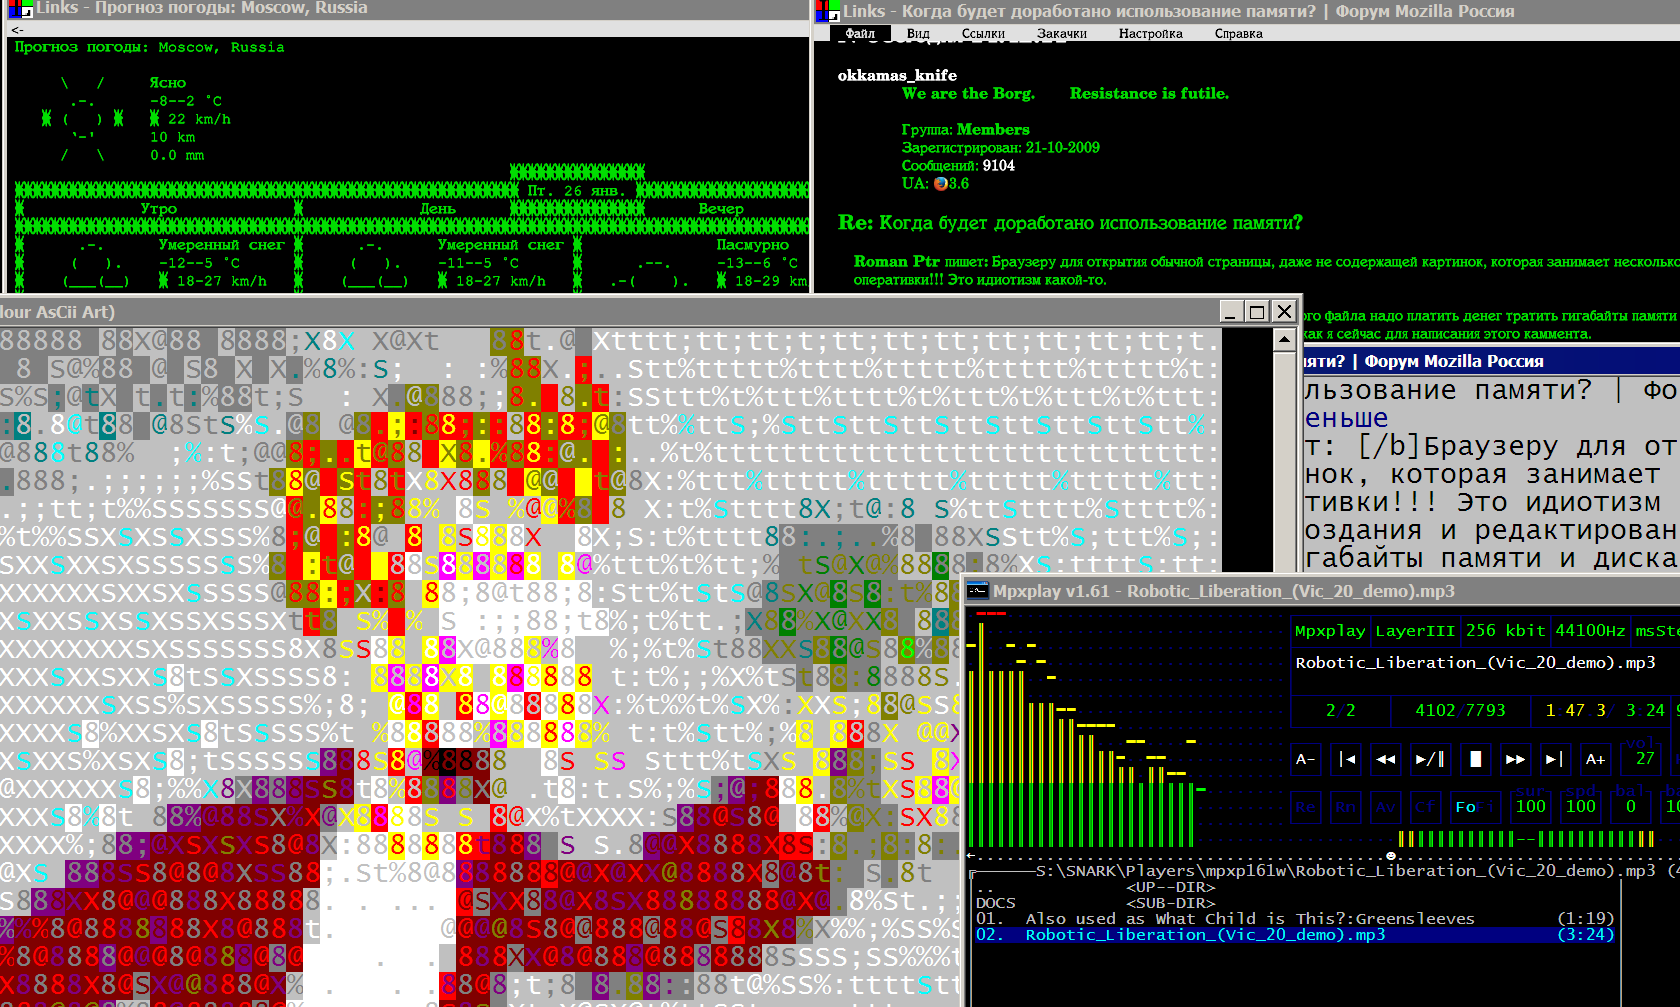Fast forward the Mpxplay track
The width and height of the screenshot is (1680, 1007).
point(1515,759)
